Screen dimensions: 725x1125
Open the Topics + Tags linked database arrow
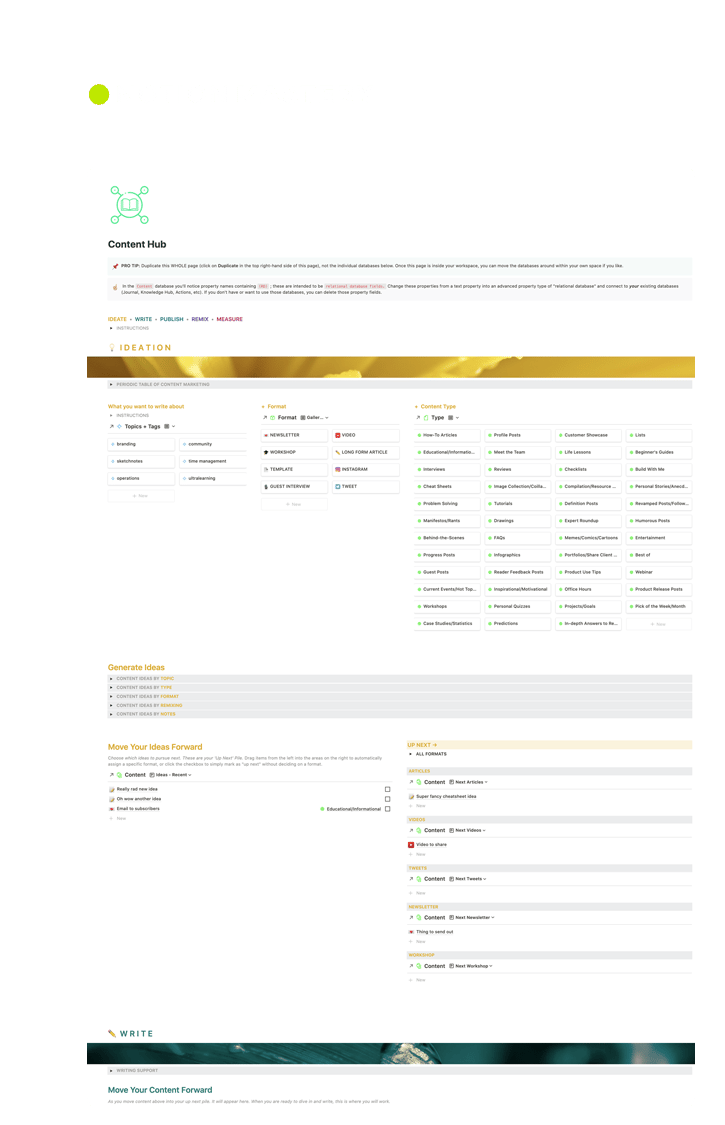click(x=111, y=426)
